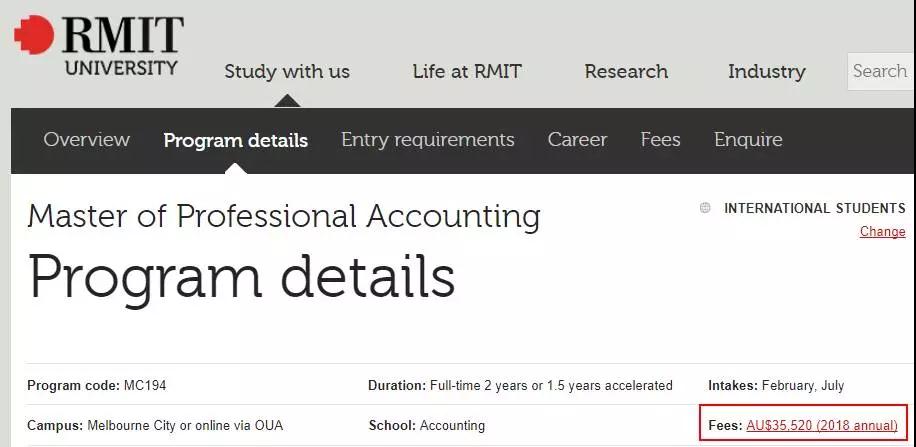916x447 pixels.
Task: Go to the Research menu item
Action: tap(626, 72)
